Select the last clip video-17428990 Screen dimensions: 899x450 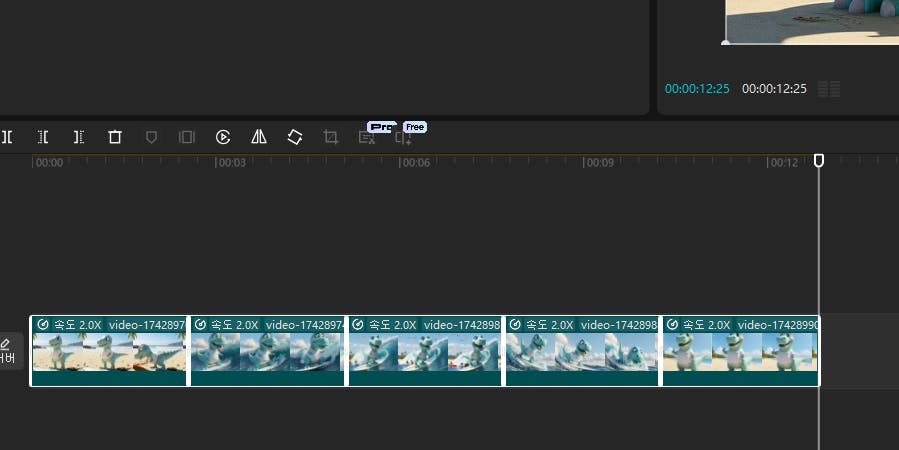tap(741, 351)
